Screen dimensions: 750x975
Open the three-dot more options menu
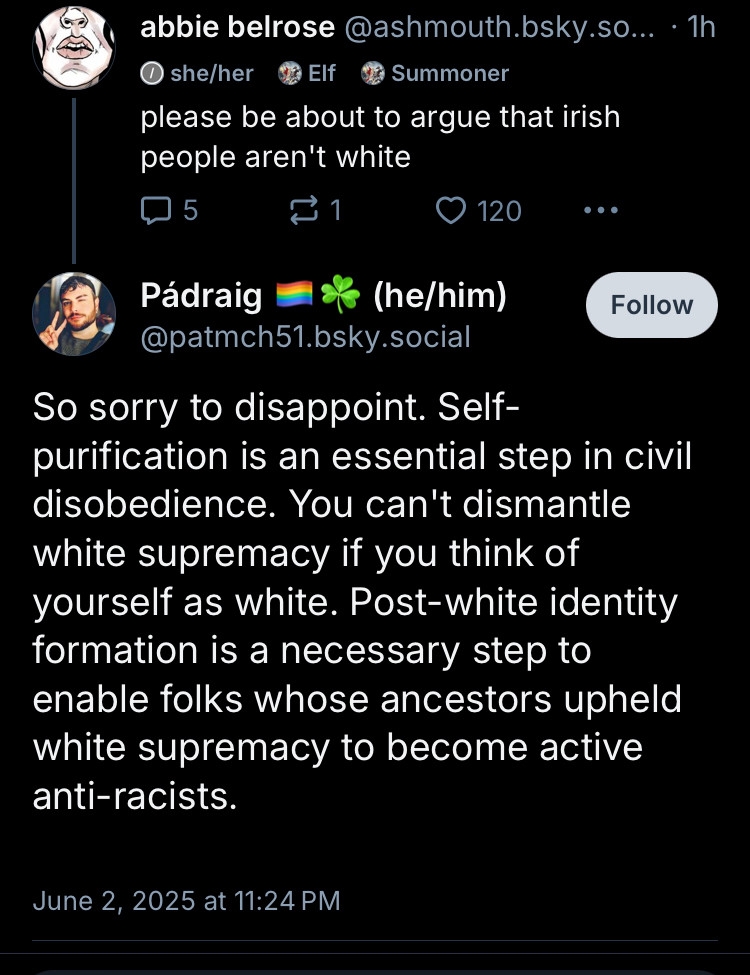coord(600,210)
